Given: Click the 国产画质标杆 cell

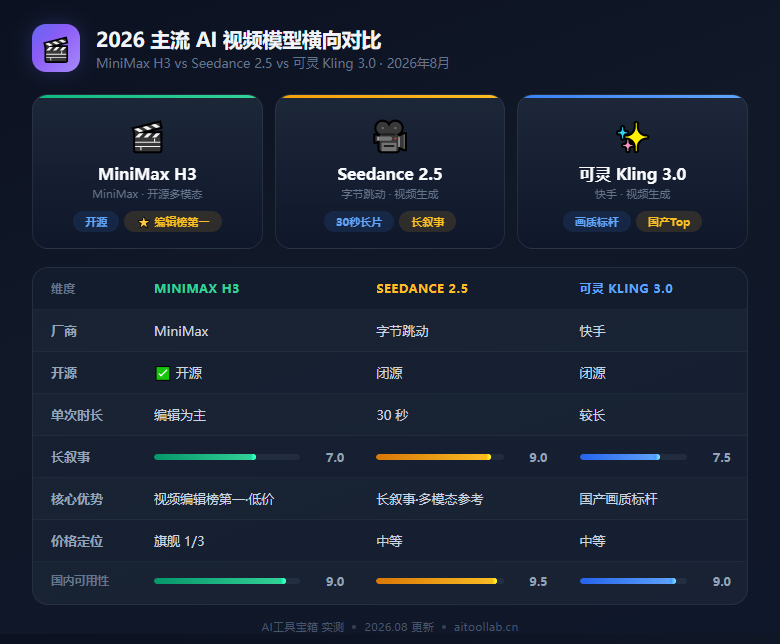Looking at the screenshot, I should tap(618, 499).
